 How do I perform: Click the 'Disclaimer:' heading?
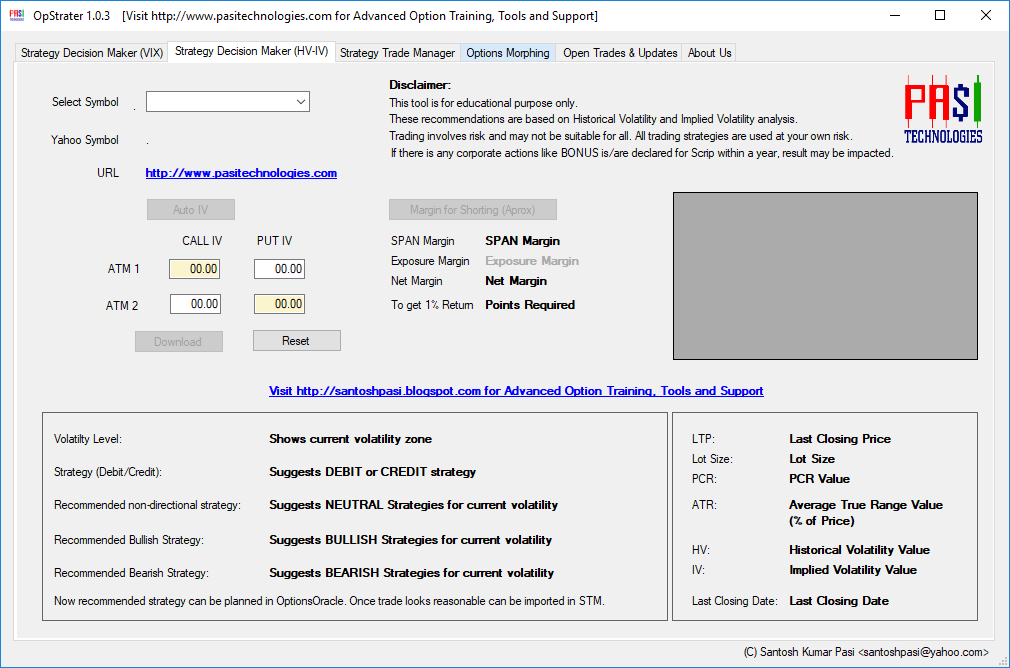point(420,84)
